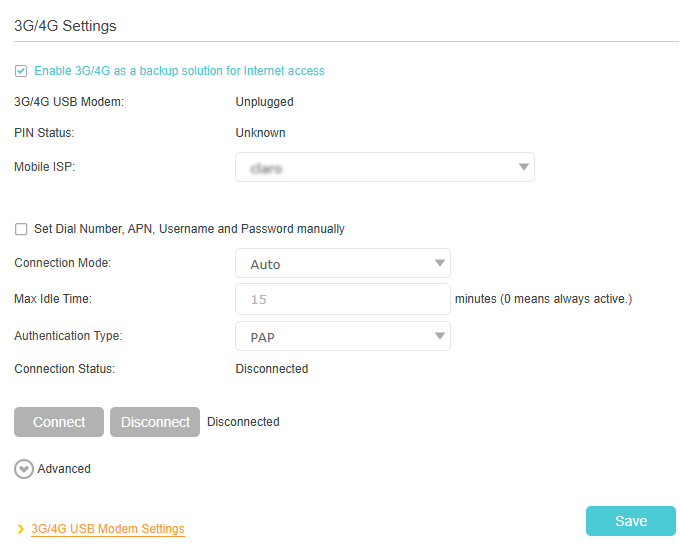Click the 'Connection Mode:' label
The height and width of the screenshot is (557, 680).
pos(63,263)
